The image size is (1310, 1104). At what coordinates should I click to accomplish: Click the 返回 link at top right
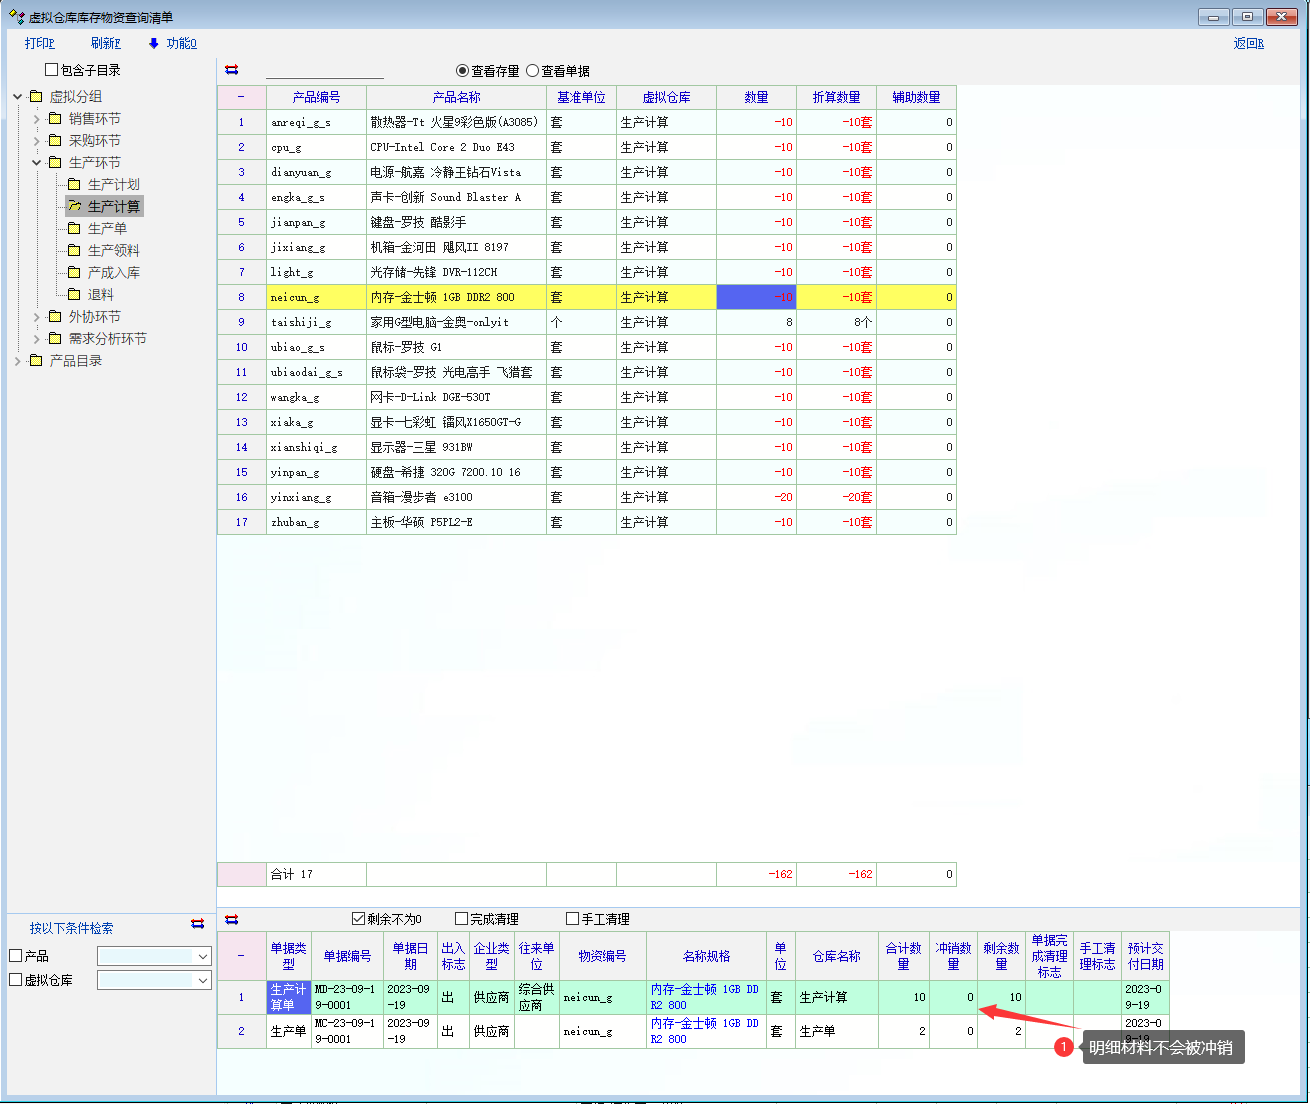[1248, 43]
